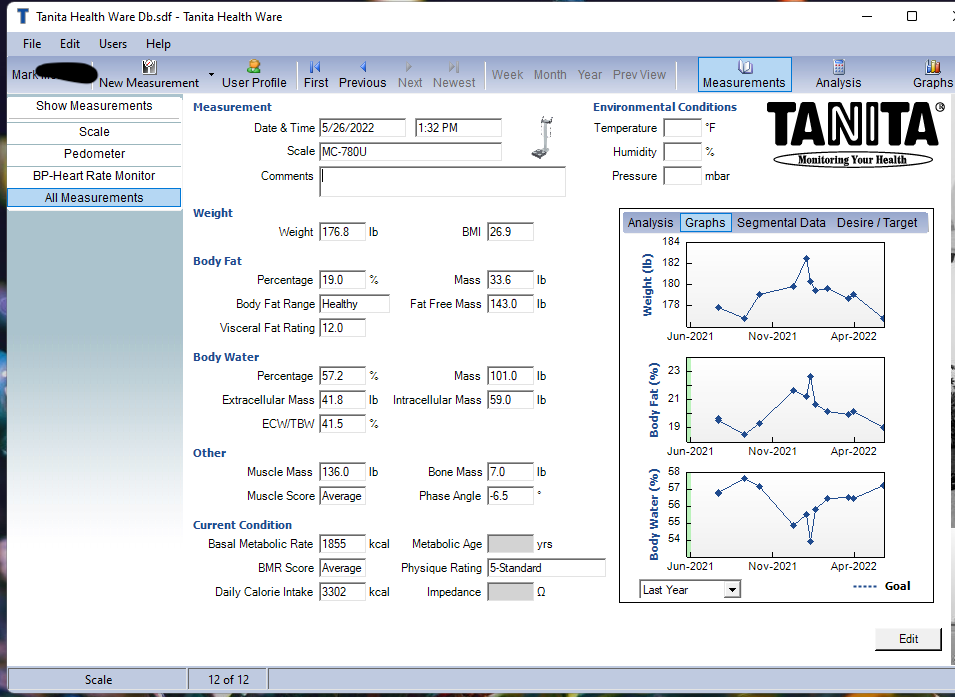955x697 pixels.
Task: Click the Comments text box
Action: click(x=442, y=182)
